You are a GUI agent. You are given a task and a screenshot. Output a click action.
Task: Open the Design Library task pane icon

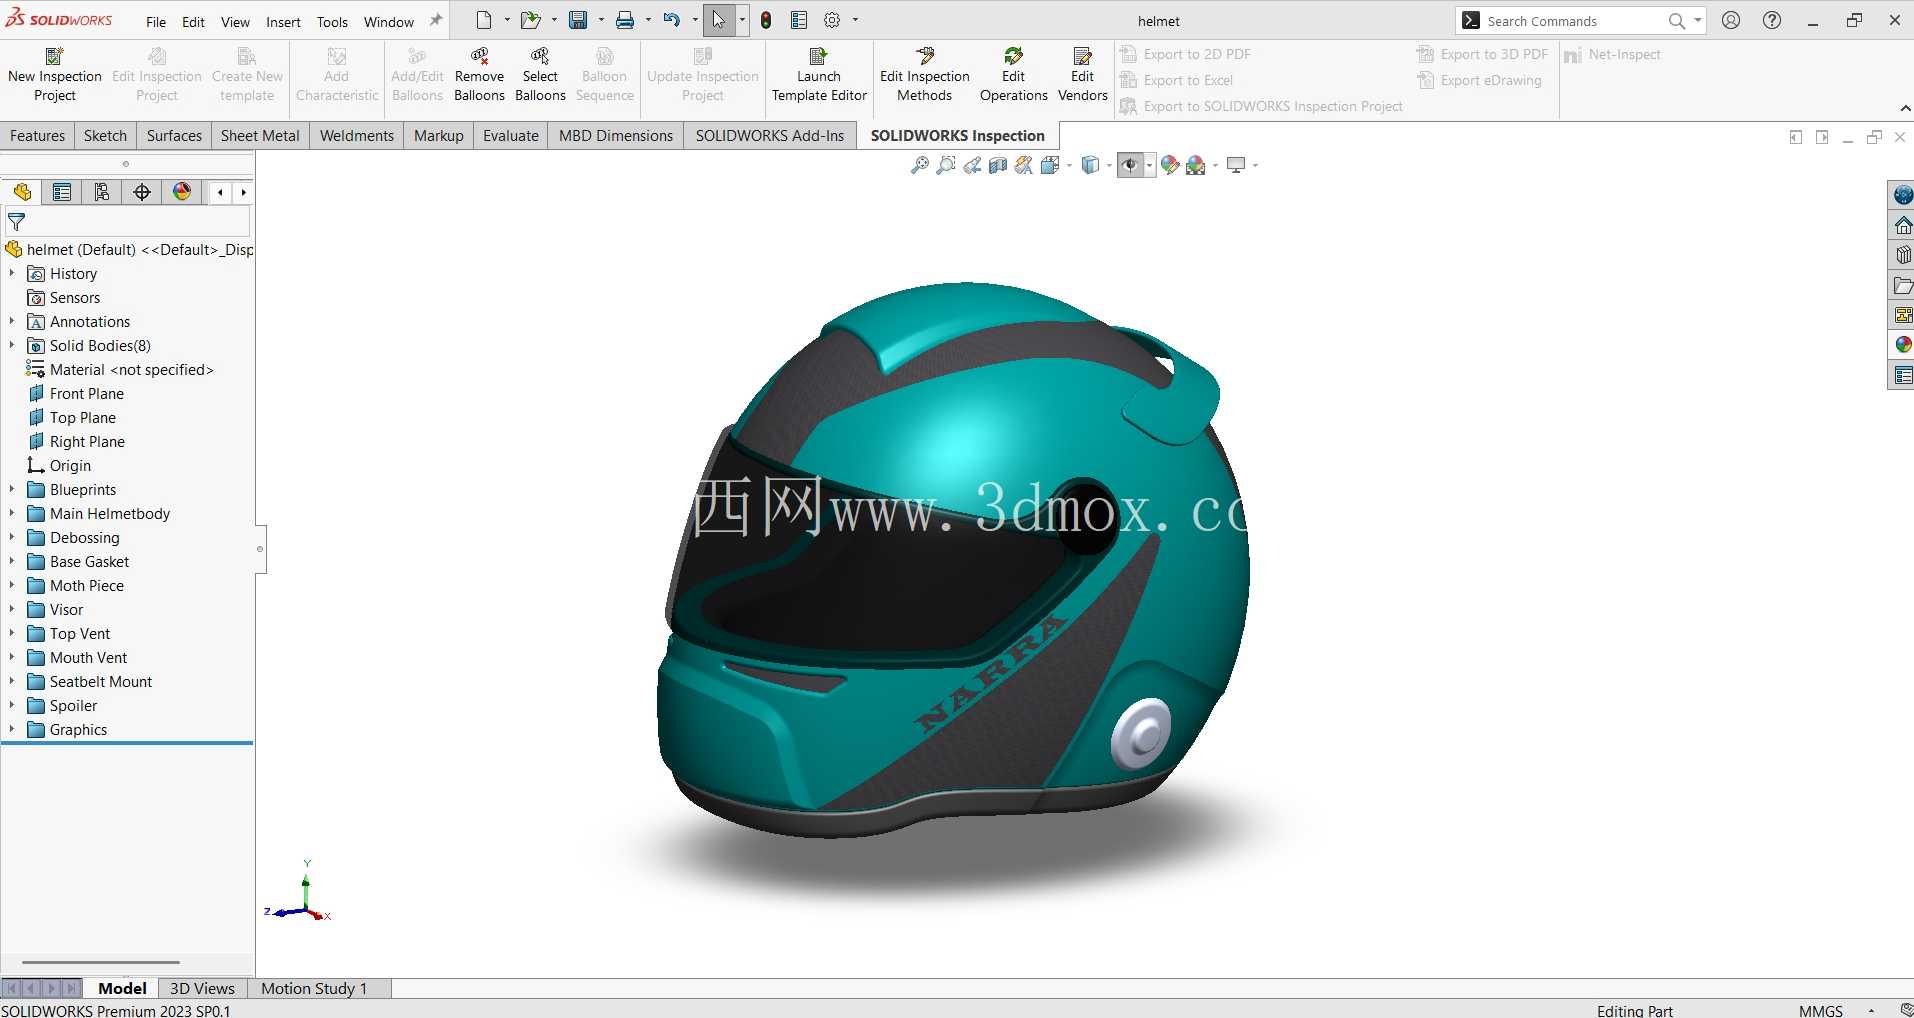pos(1902,255)
